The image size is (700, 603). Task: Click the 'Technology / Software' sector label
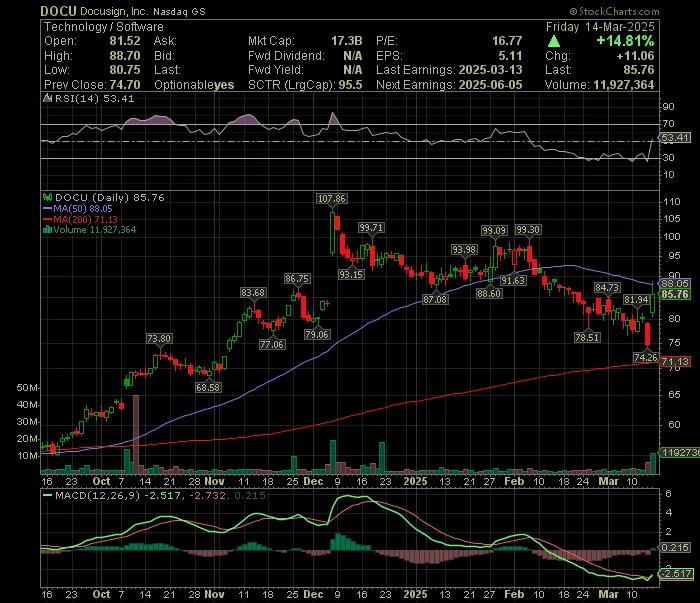104,27
